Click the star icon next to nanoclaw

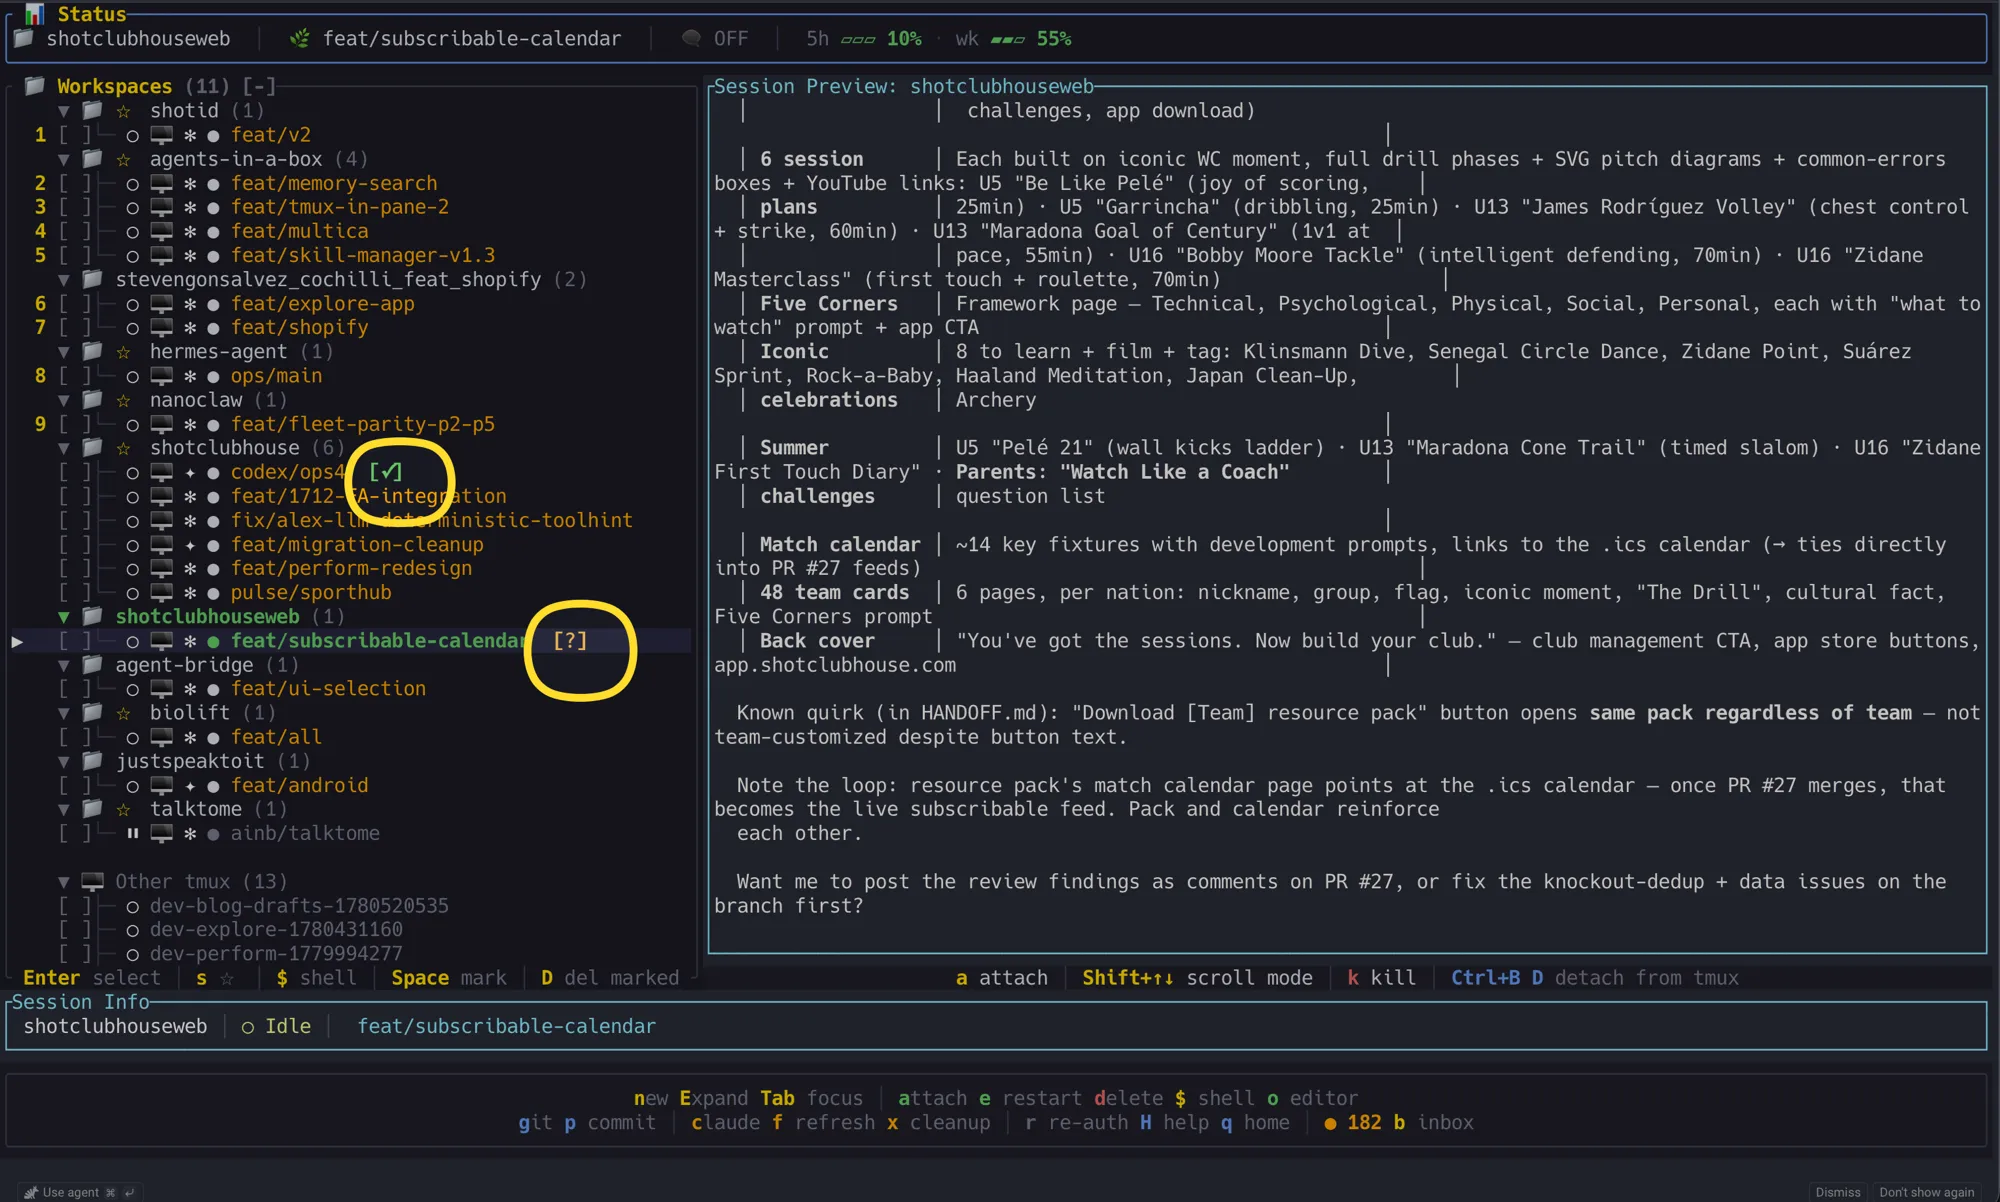coord(124,400)
